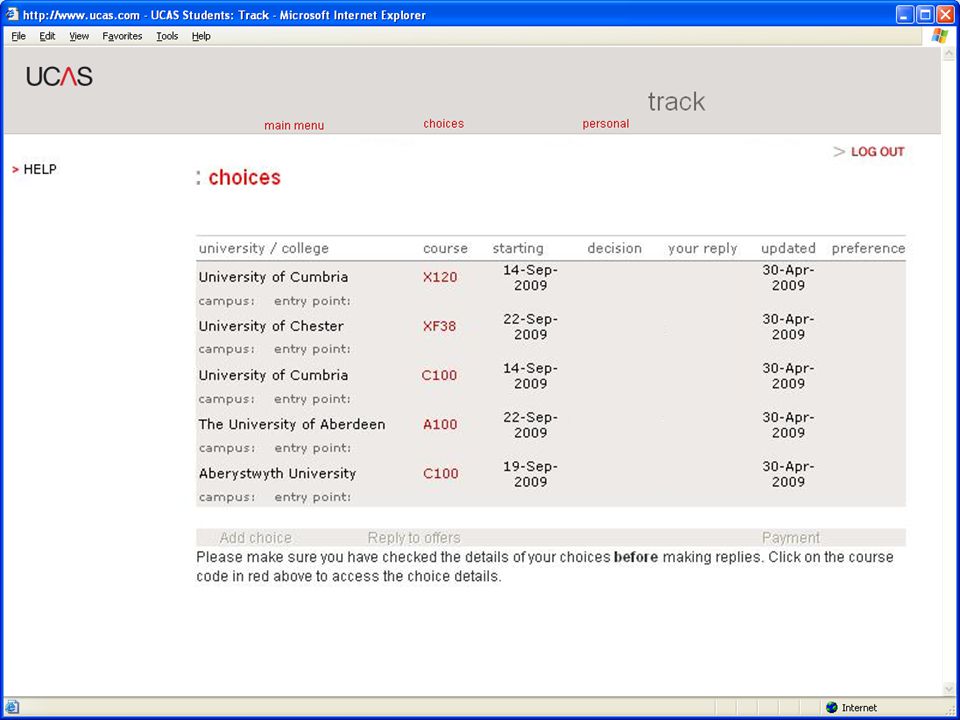The width and height of the screenshot is (960, 720).
Task: Click the Add choice button
Action: [x=255, y=538]
